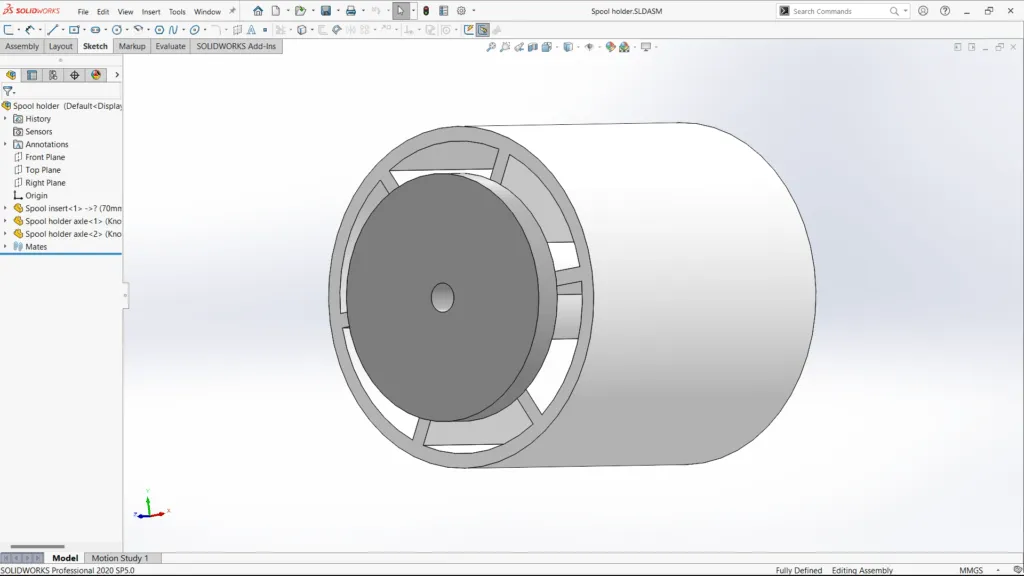1024x576 pixels.
Task: Select the Front Plane in feature tree
Action: 45,157
